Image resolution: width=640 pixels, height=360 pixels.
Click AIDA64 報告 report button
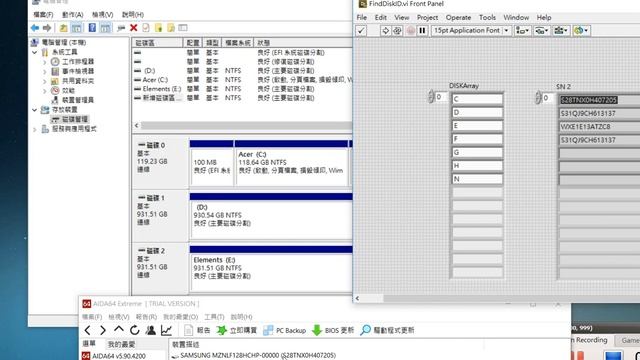coord(198,330)
